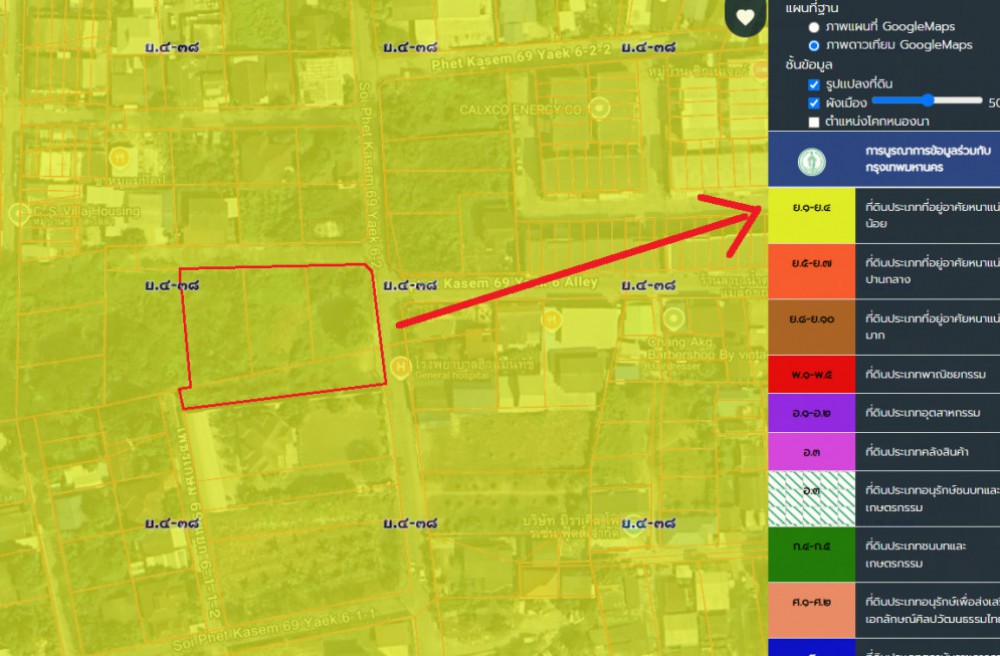Uncheck the รูปแปลงที่ดิน layer checkbox
Viewport: 1000px width, 656px height.
(x=814, y=85)
